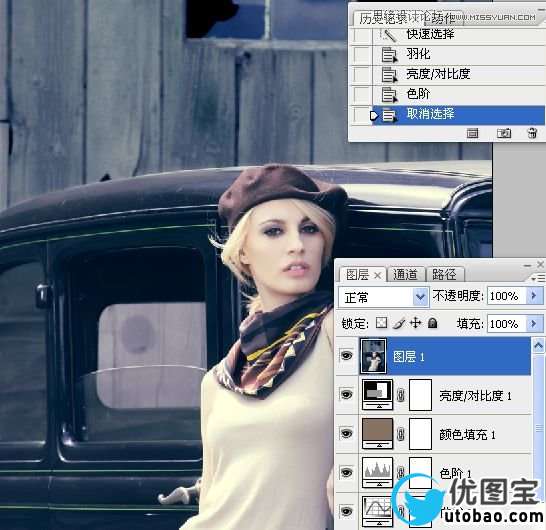
Task: Select the 颜色填充 1 layer mask
Action: pyautogui.click(x=420, y=434)
